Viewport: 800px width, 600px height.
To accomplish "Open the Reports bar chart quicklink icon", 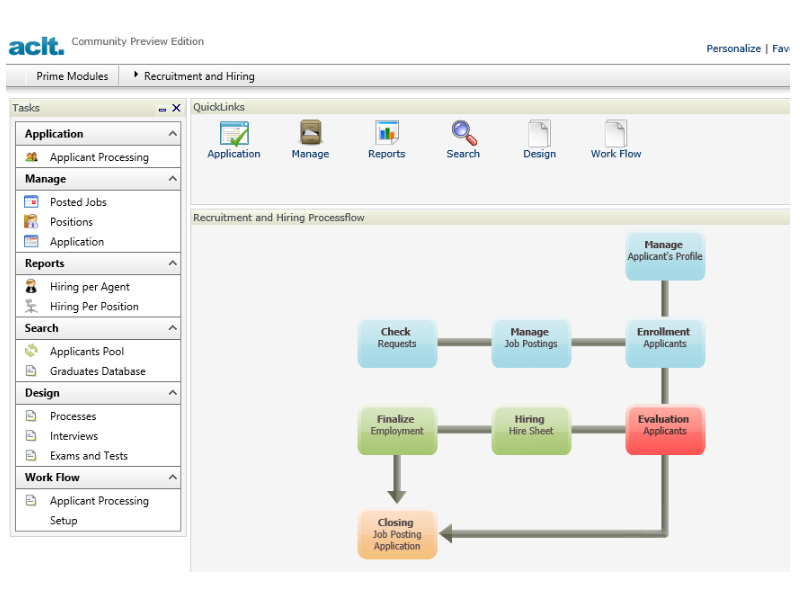I will 387,133.
